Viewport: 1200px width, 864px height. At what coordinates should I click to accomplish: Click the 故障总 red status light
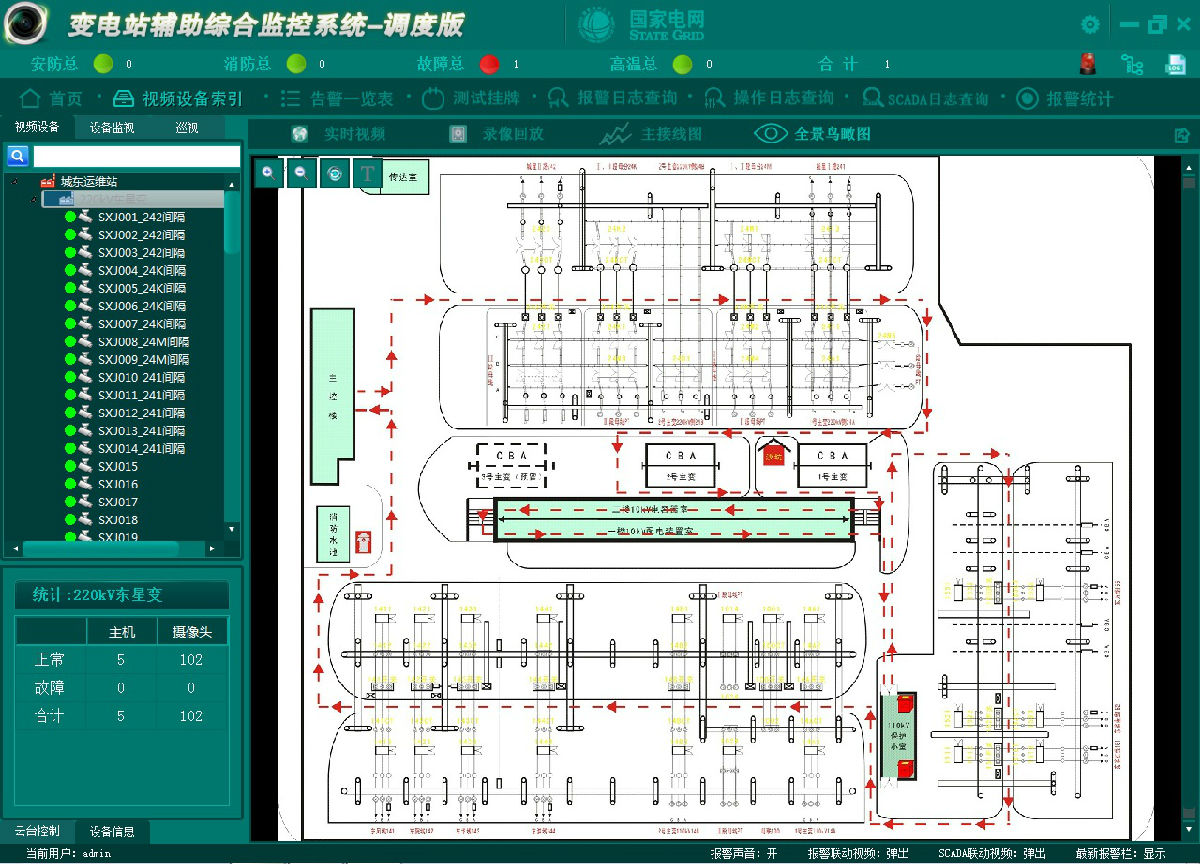click(489, 64)
